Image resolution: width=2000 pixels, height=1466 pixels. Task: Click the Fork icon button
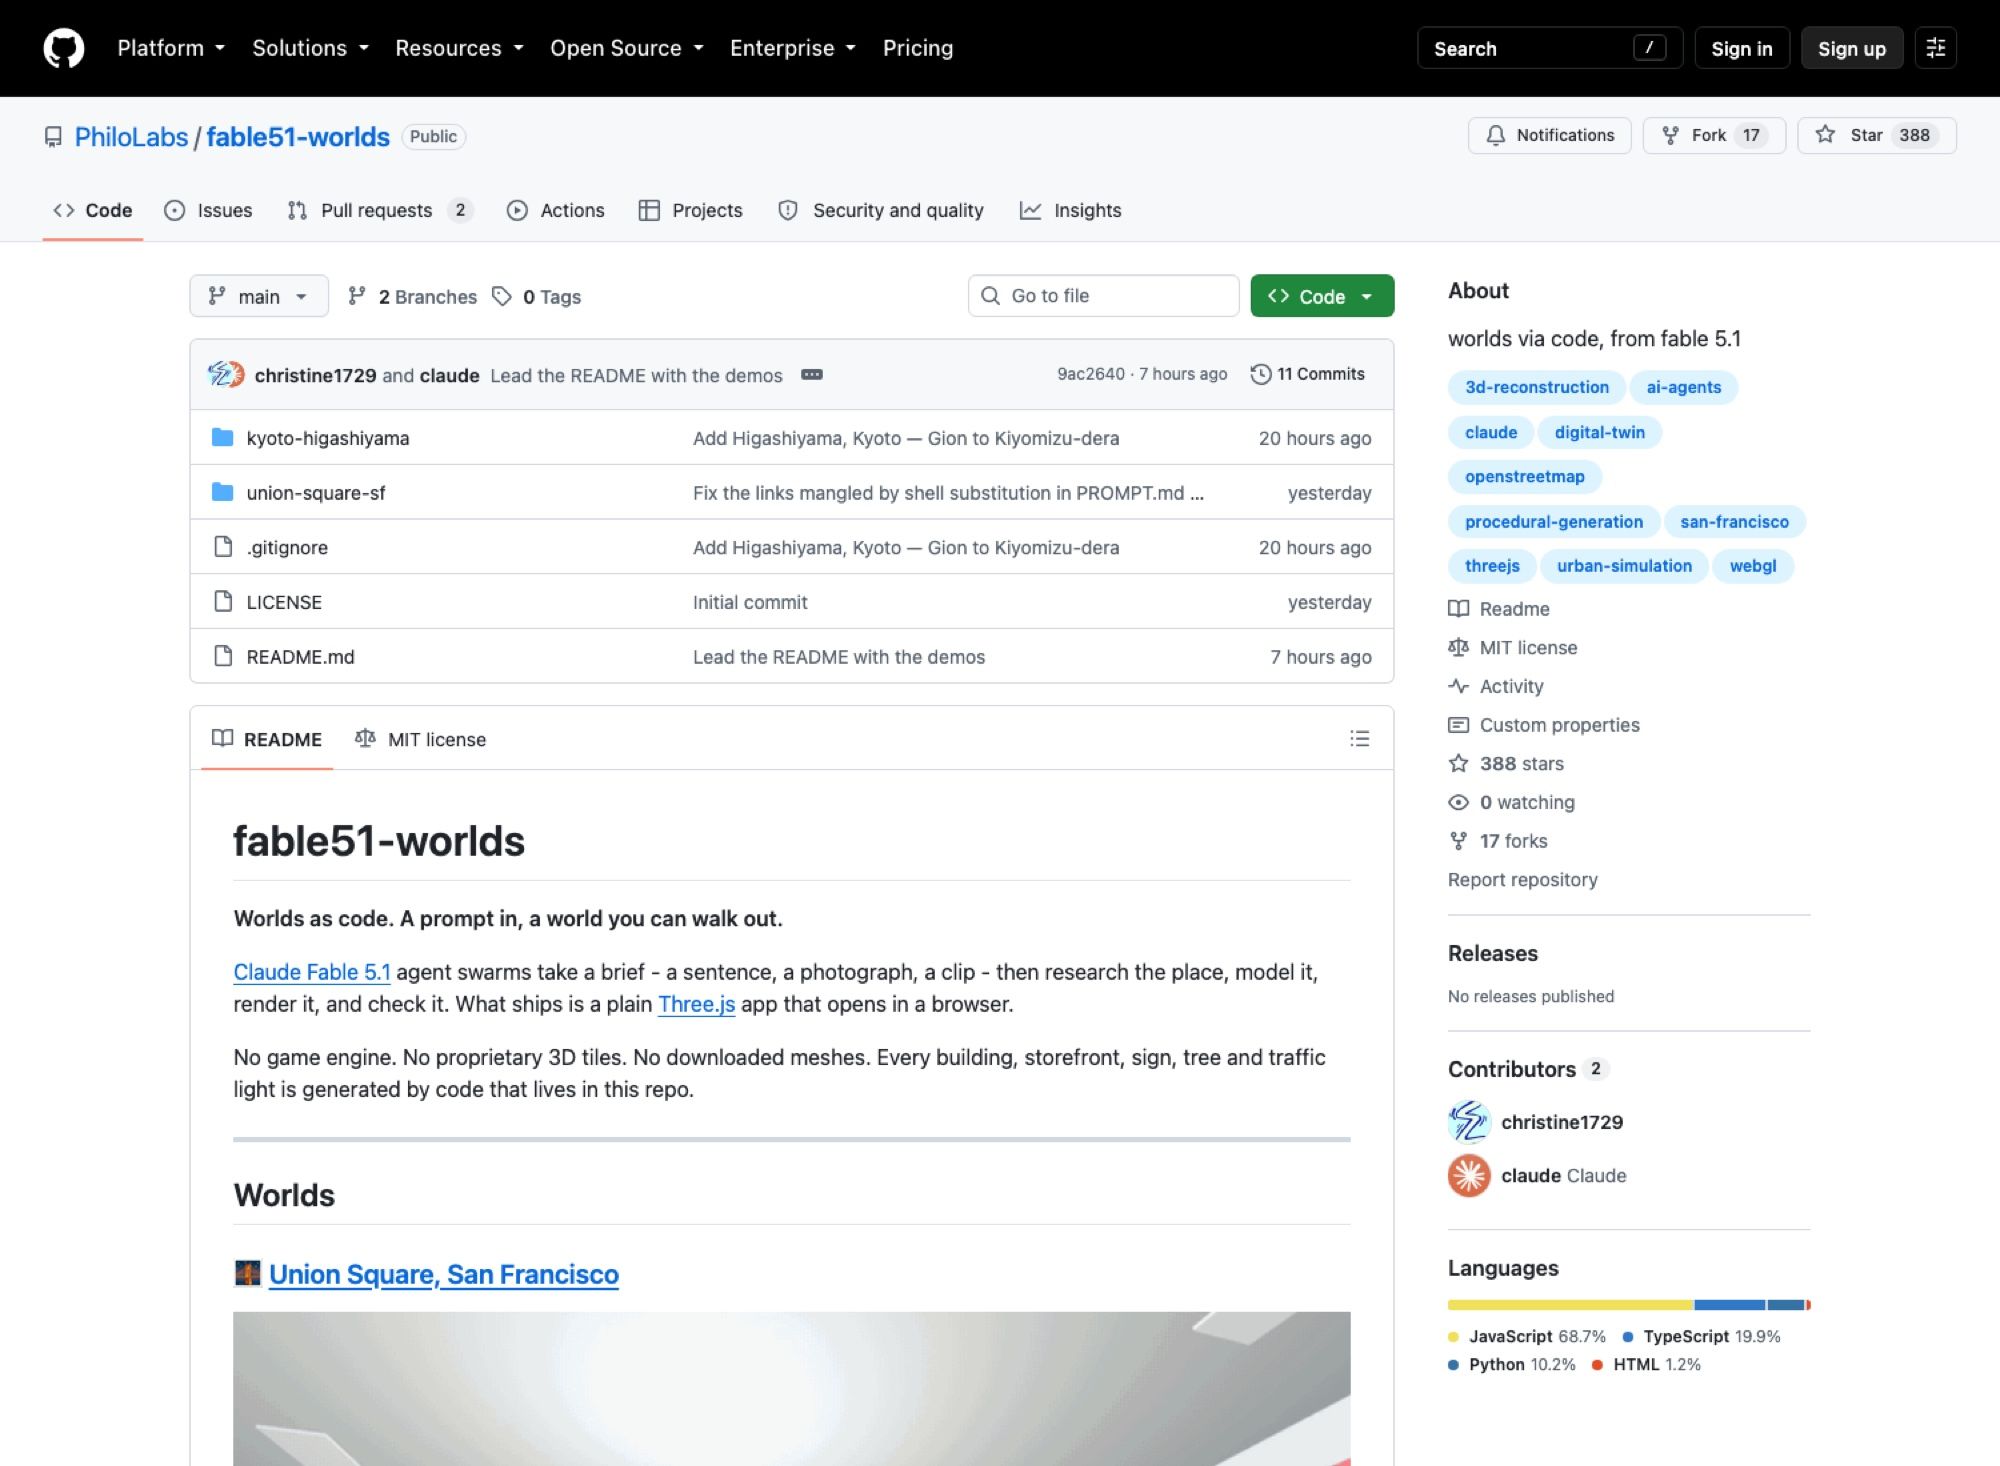click(x=1670, y=135)
